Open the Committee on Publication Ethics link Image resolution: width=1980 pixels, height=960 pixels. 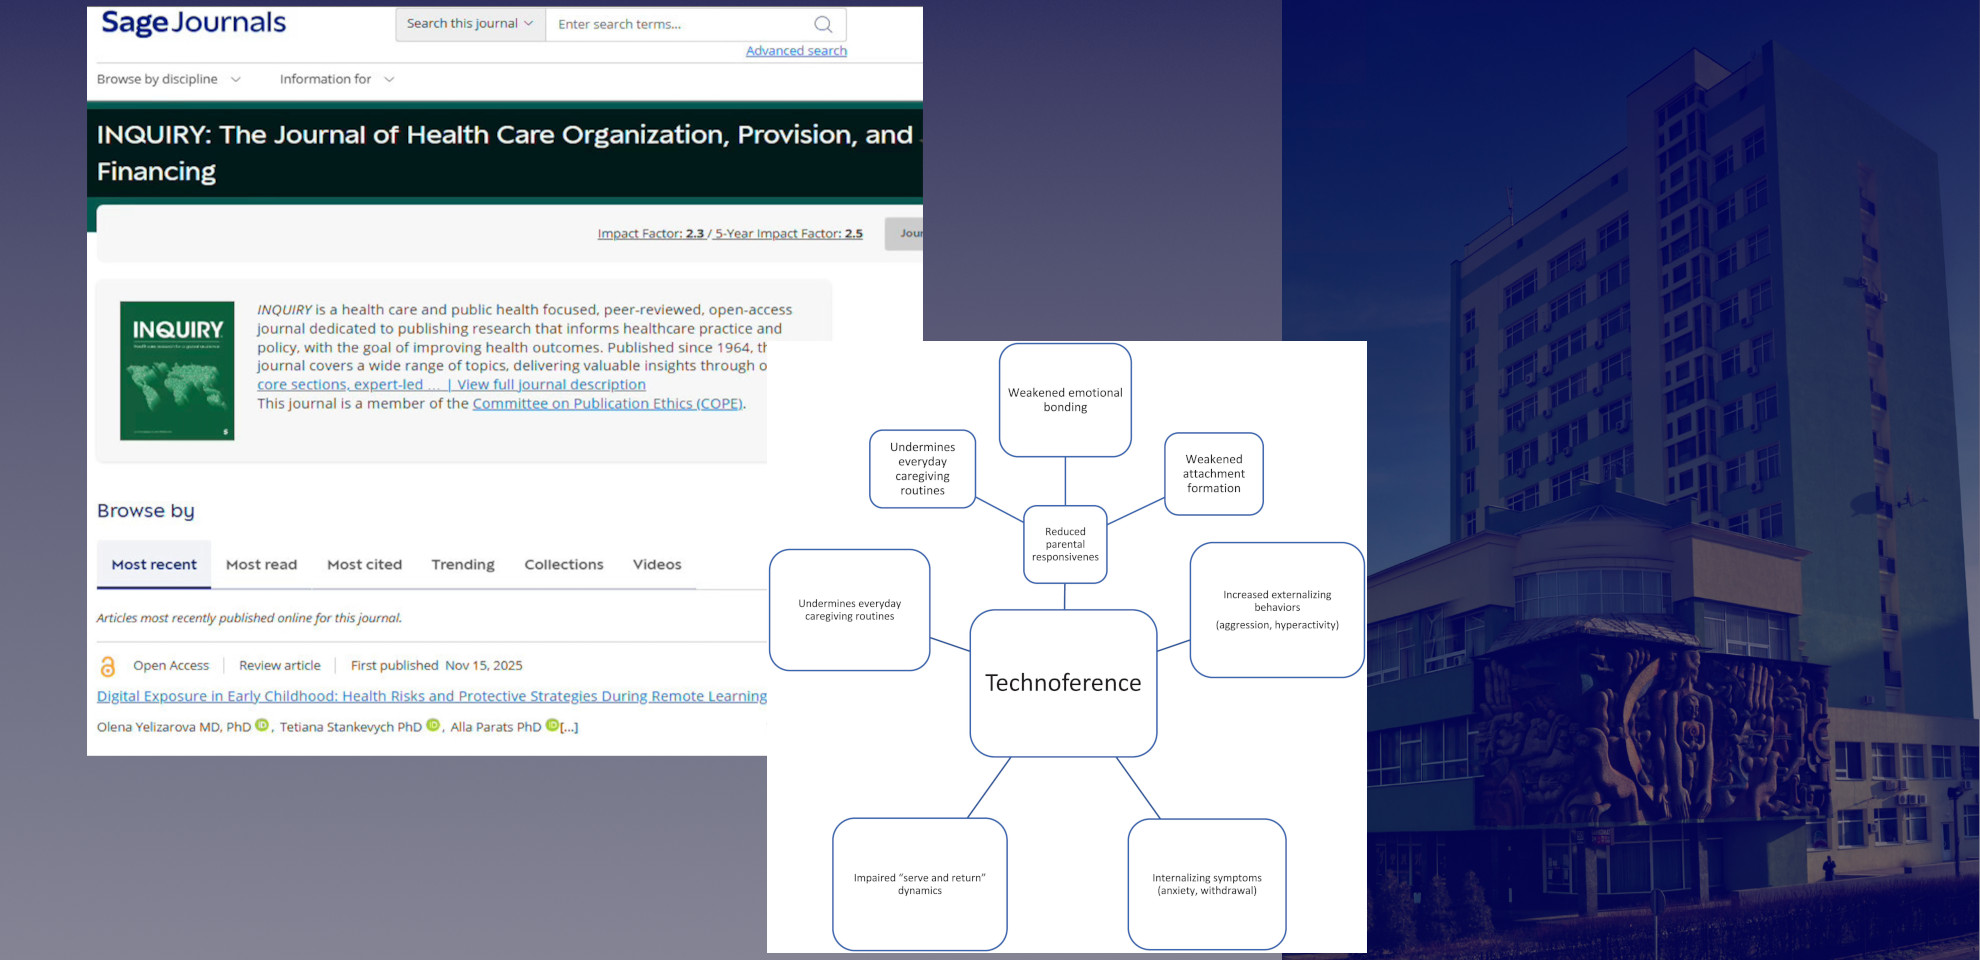(x=607, y=404)
